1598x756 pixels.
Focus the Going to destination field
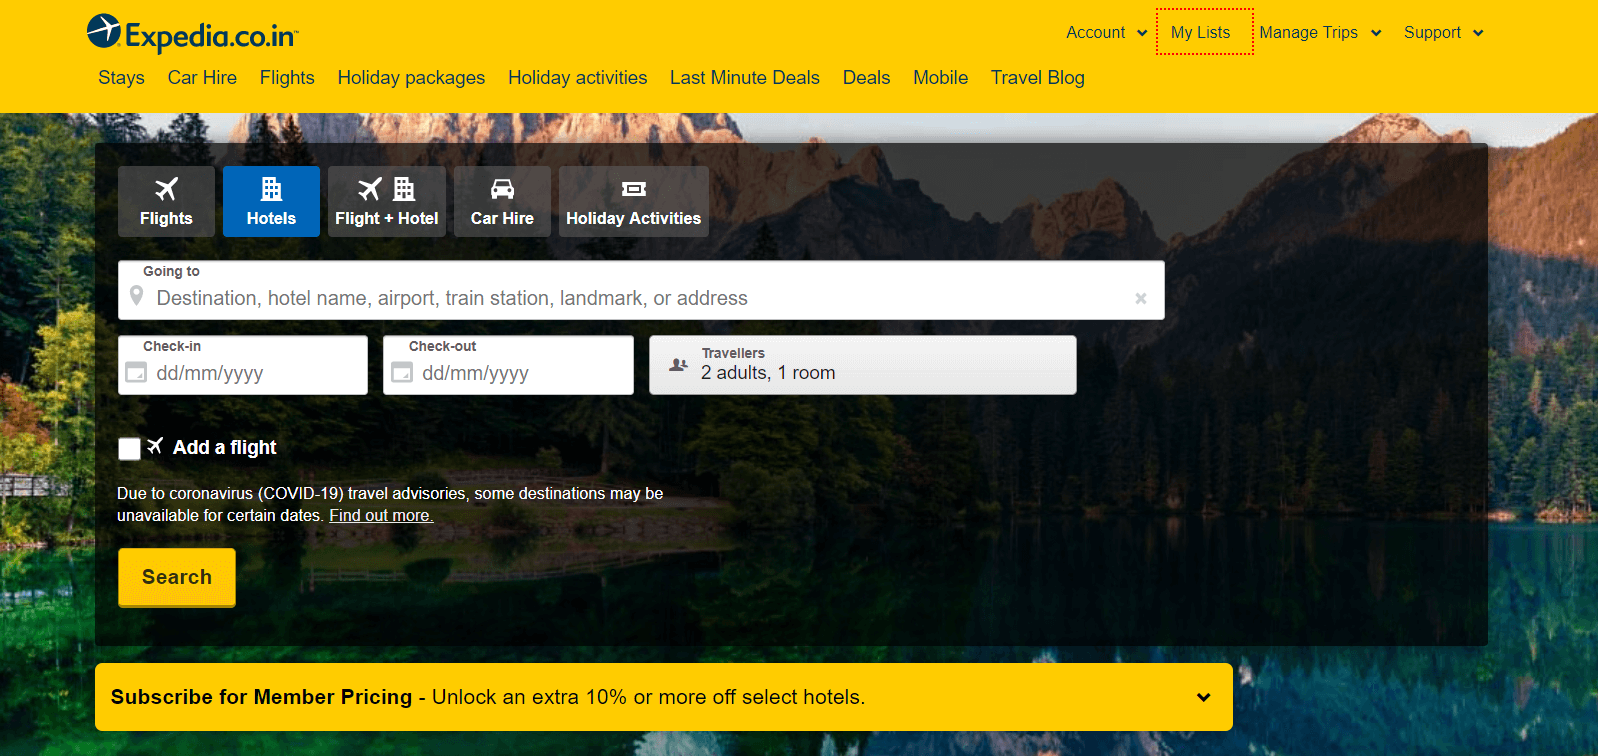pos(641,290)
